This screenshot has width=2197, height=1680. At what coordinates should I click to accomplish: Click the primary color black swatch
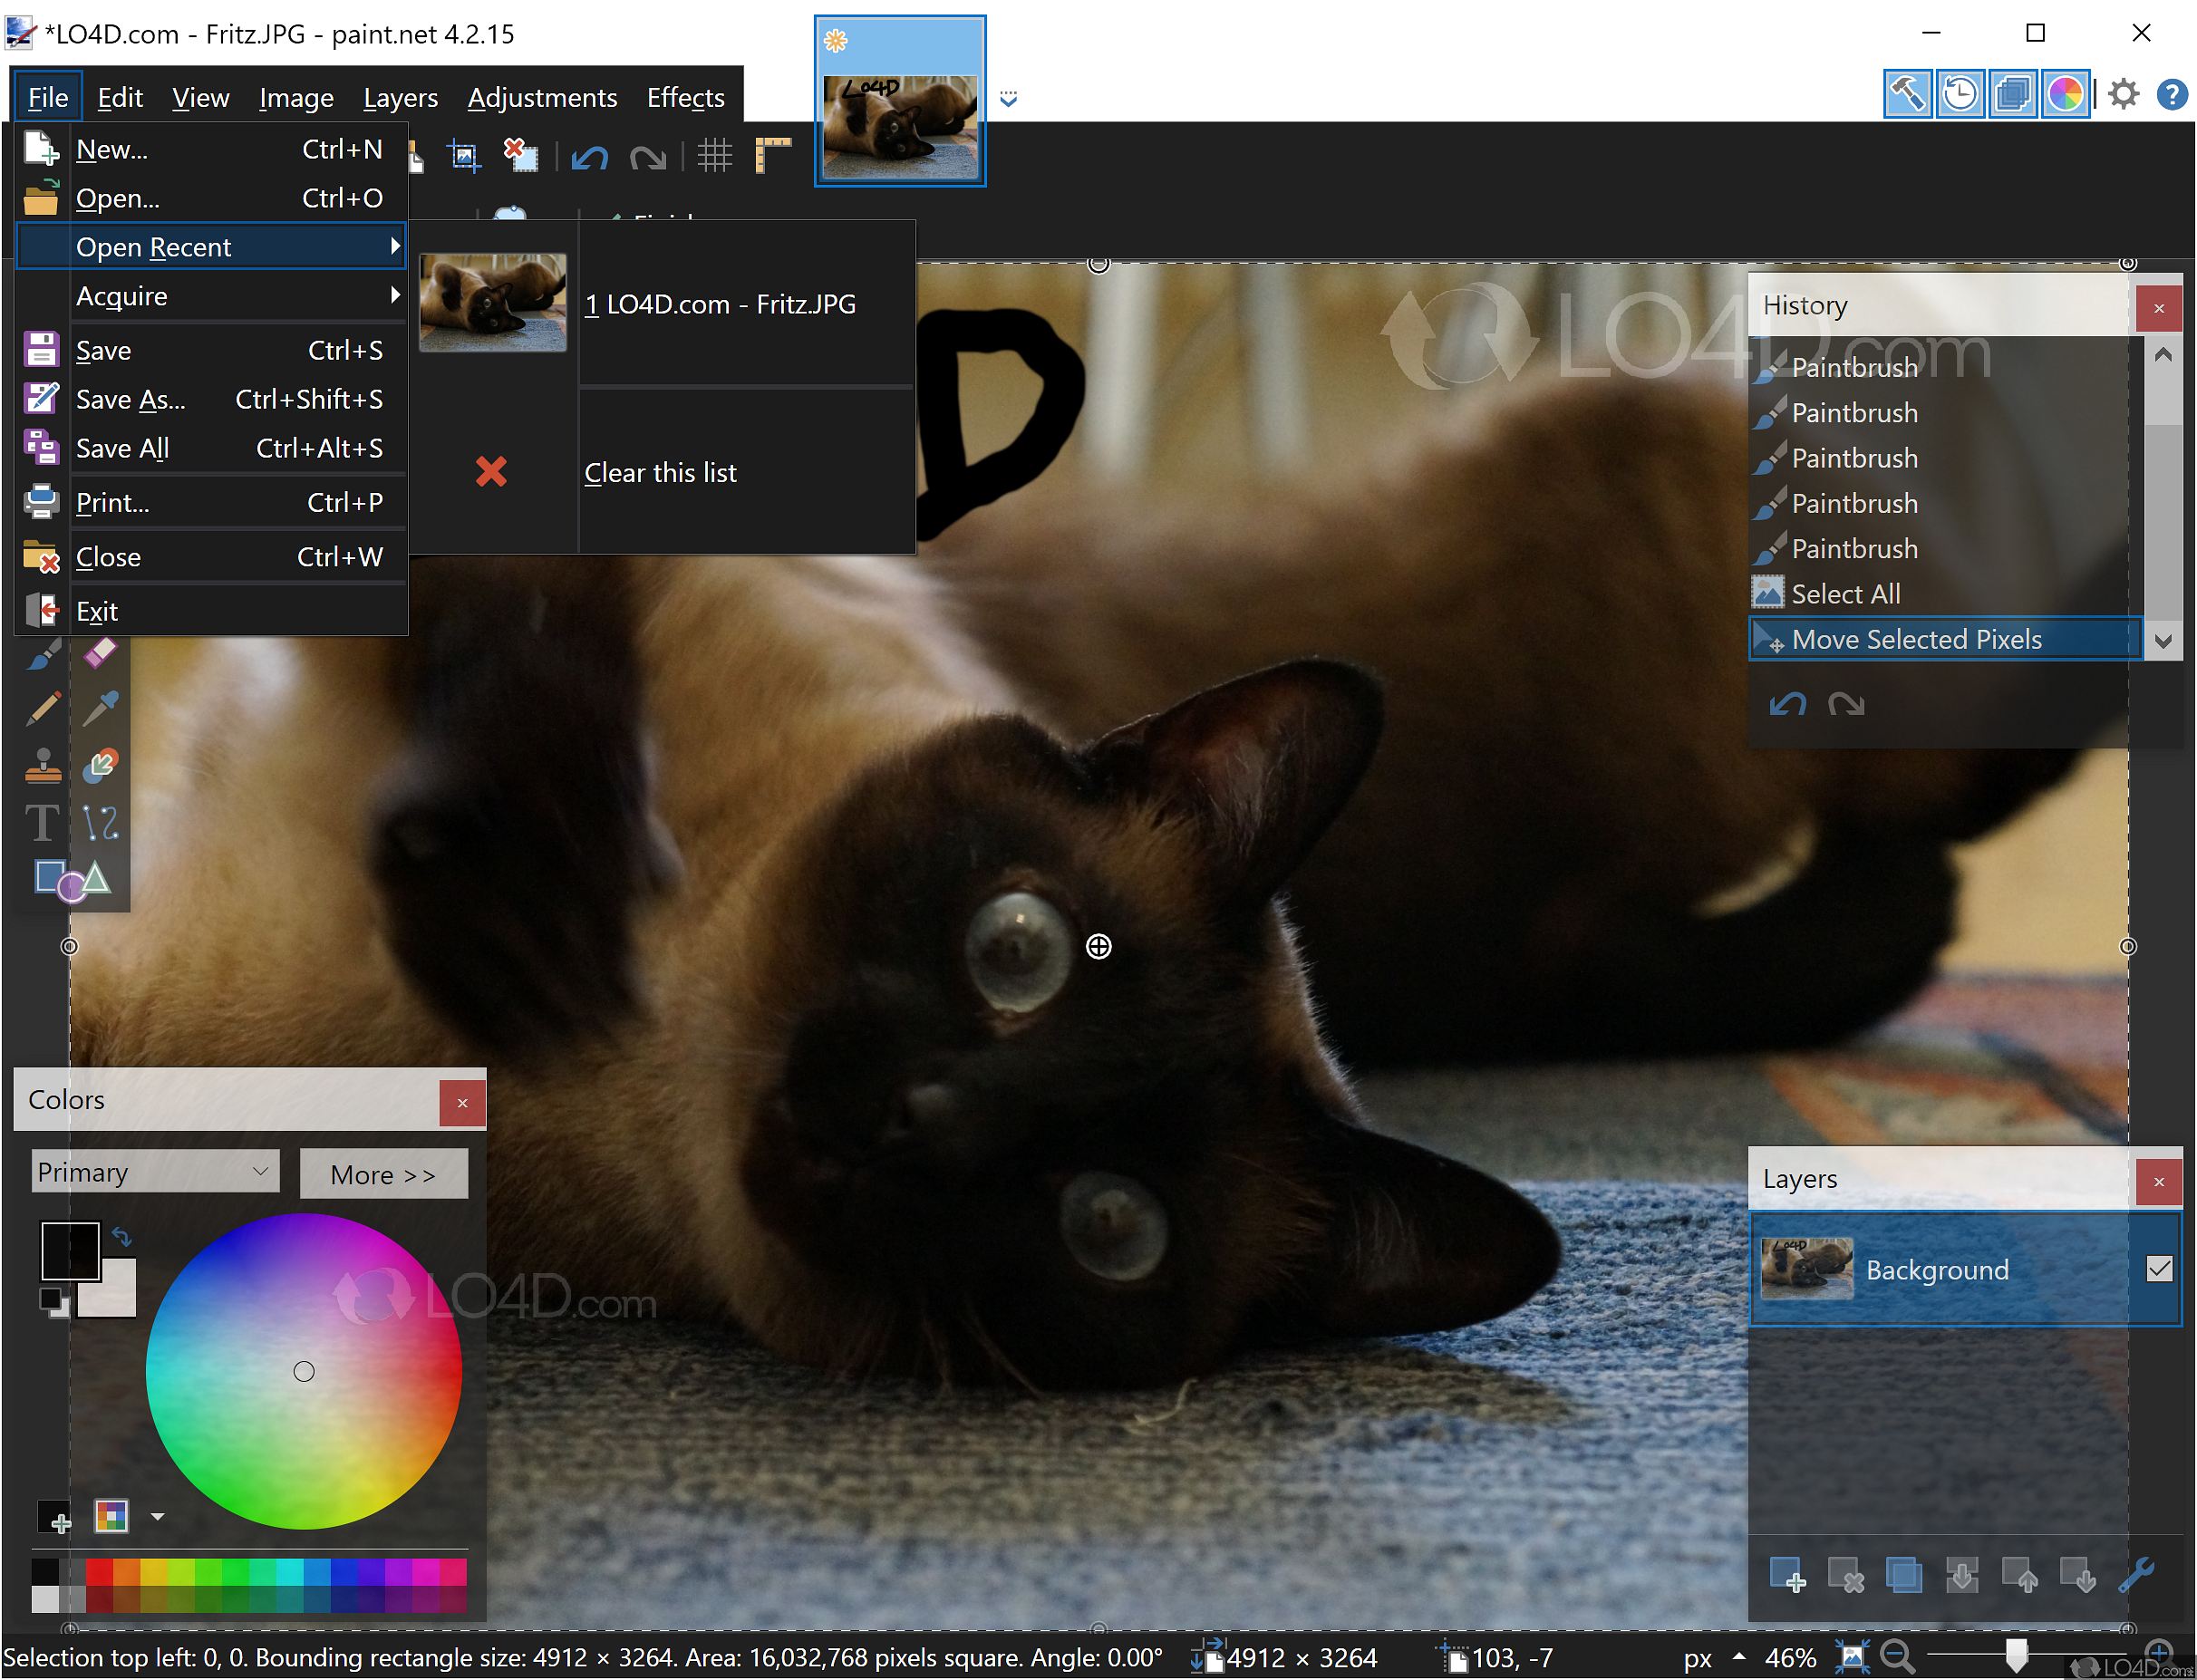pyautogui.click(x=69, y=1250)
